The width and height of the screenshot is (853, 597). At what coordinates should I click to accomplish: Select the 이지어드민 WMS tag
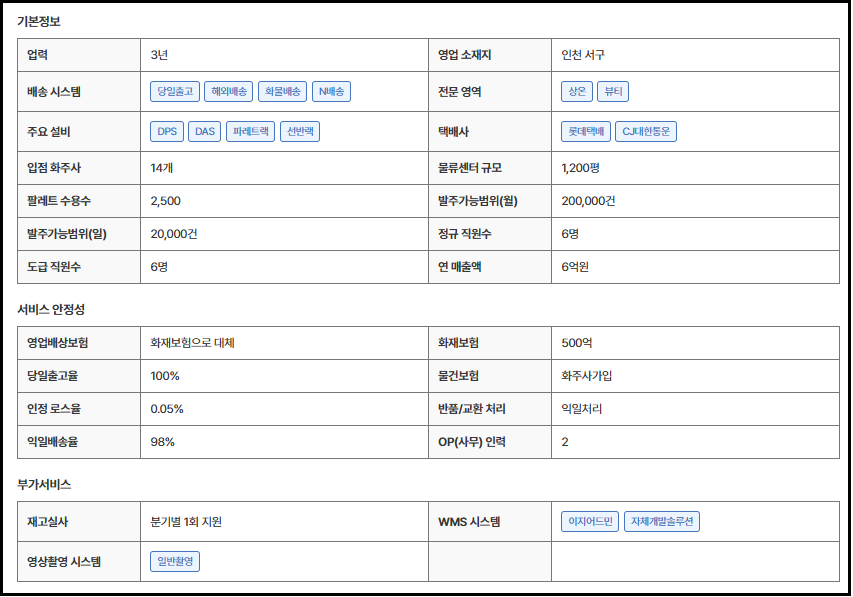pos(590,522)
